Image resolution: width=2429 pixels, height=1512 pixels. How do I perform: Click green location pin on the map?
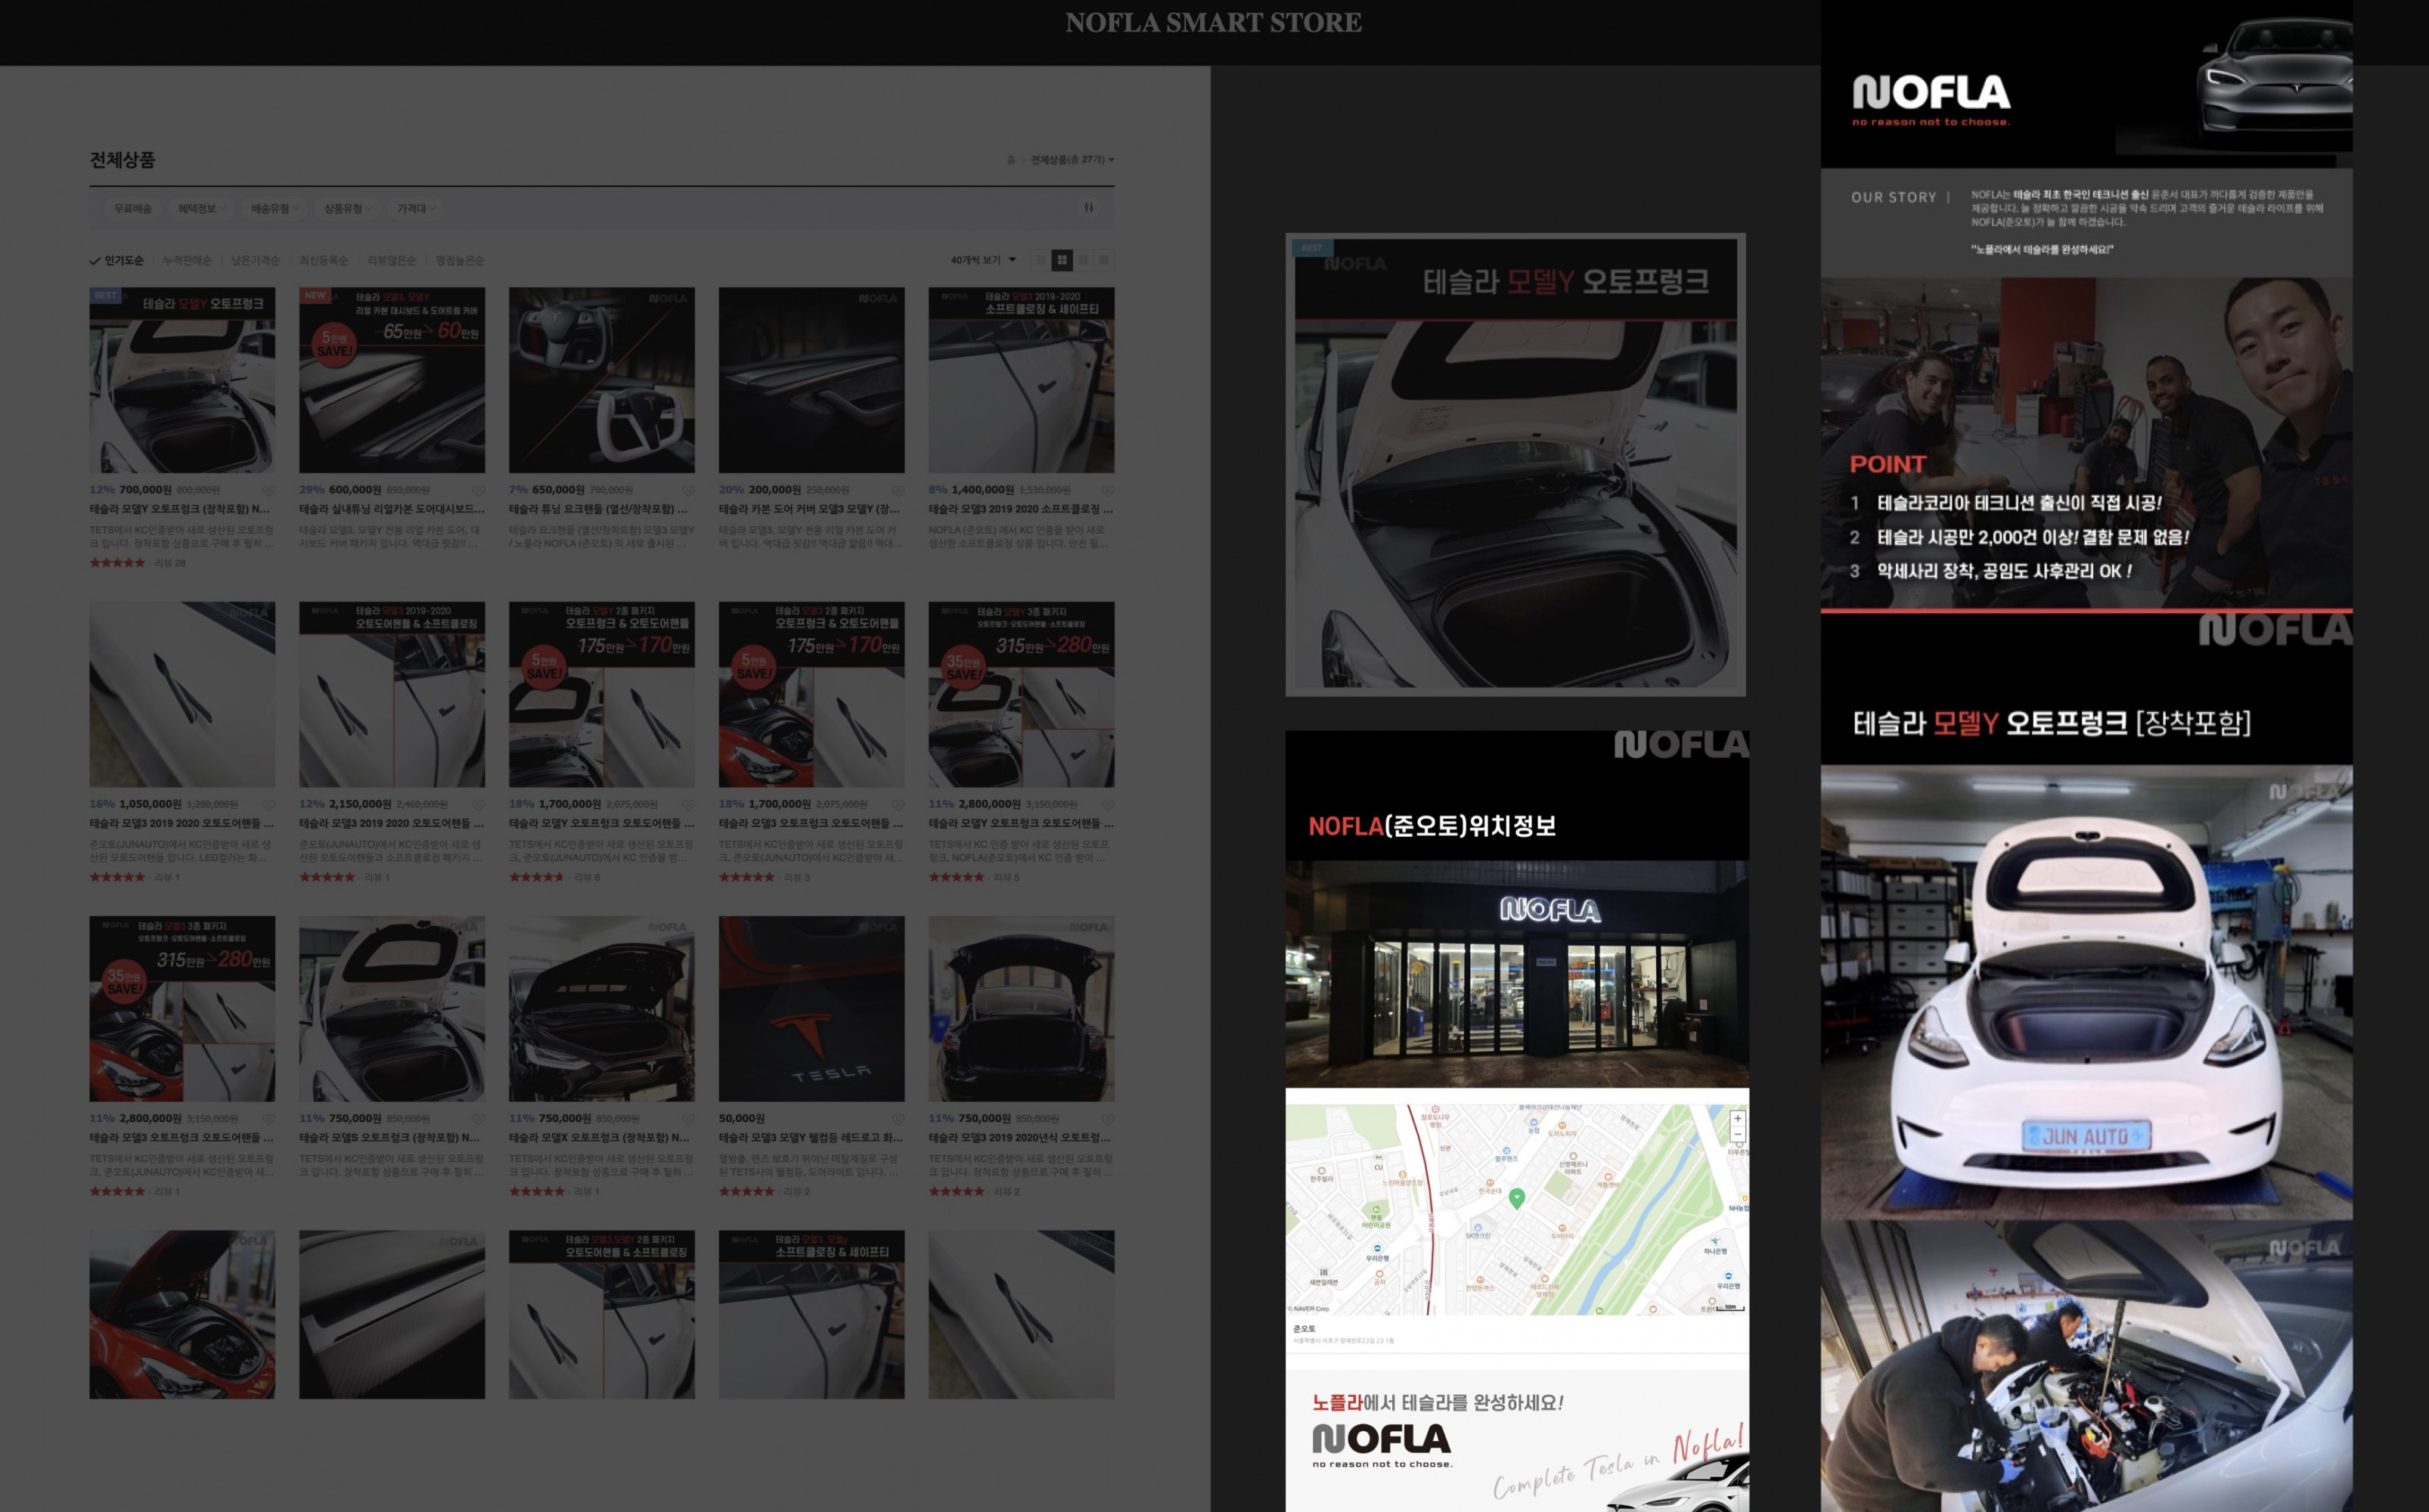(1517, 1198)
